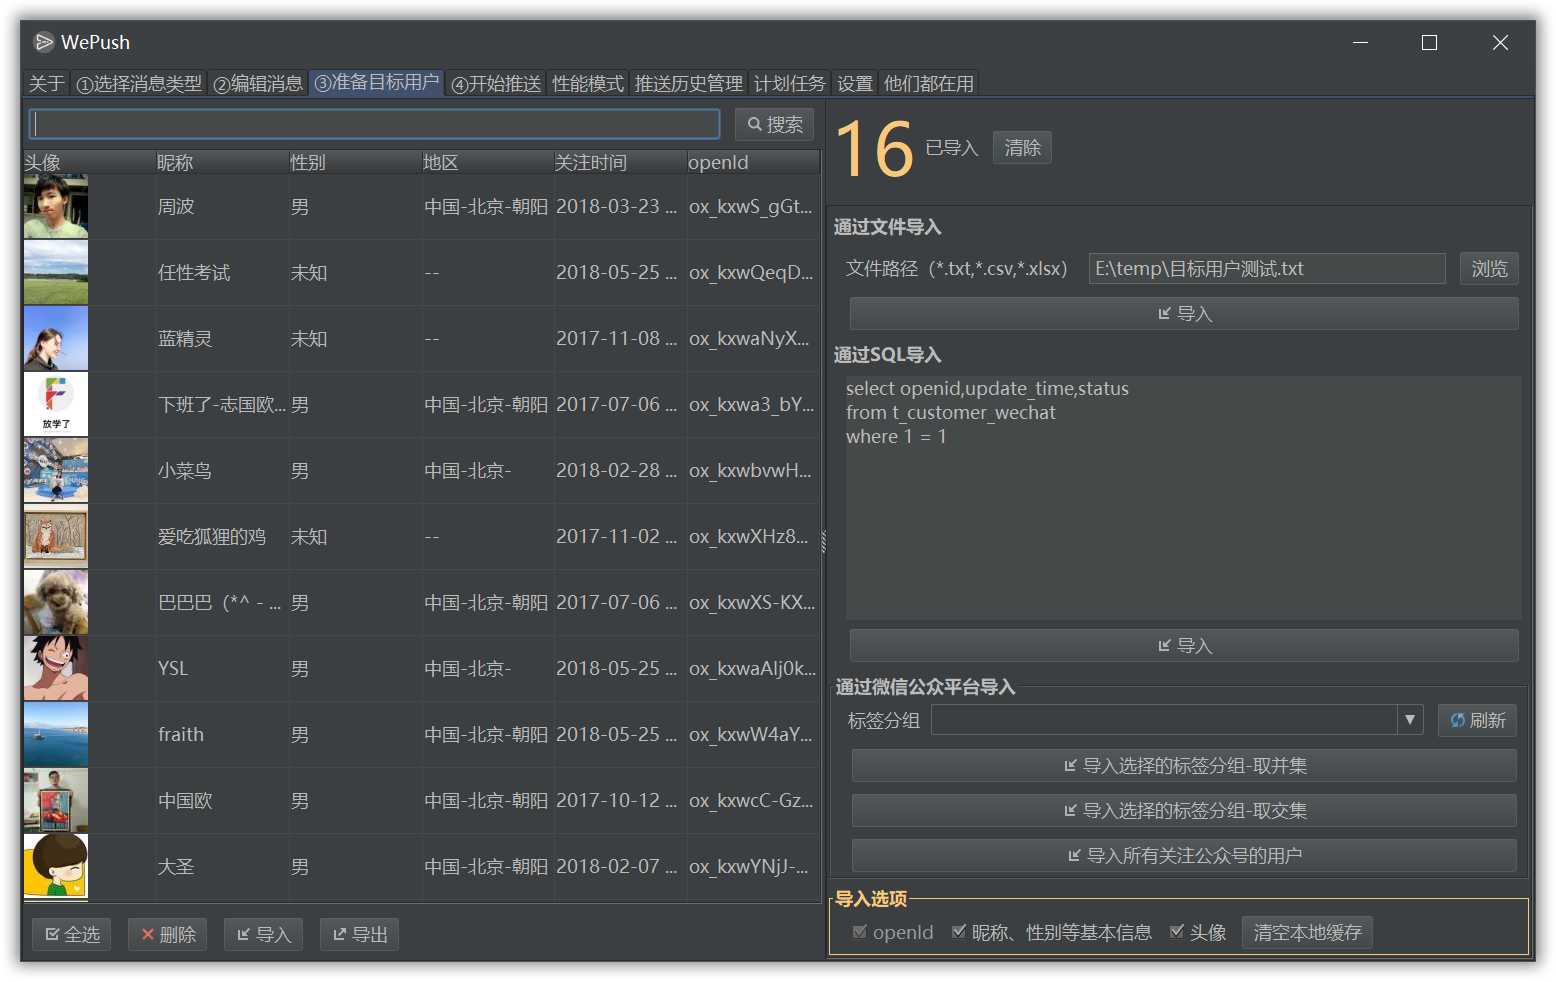Click avatar thumbnail of 蓝精灵
1556x982 pixels.
coord(56,338)
